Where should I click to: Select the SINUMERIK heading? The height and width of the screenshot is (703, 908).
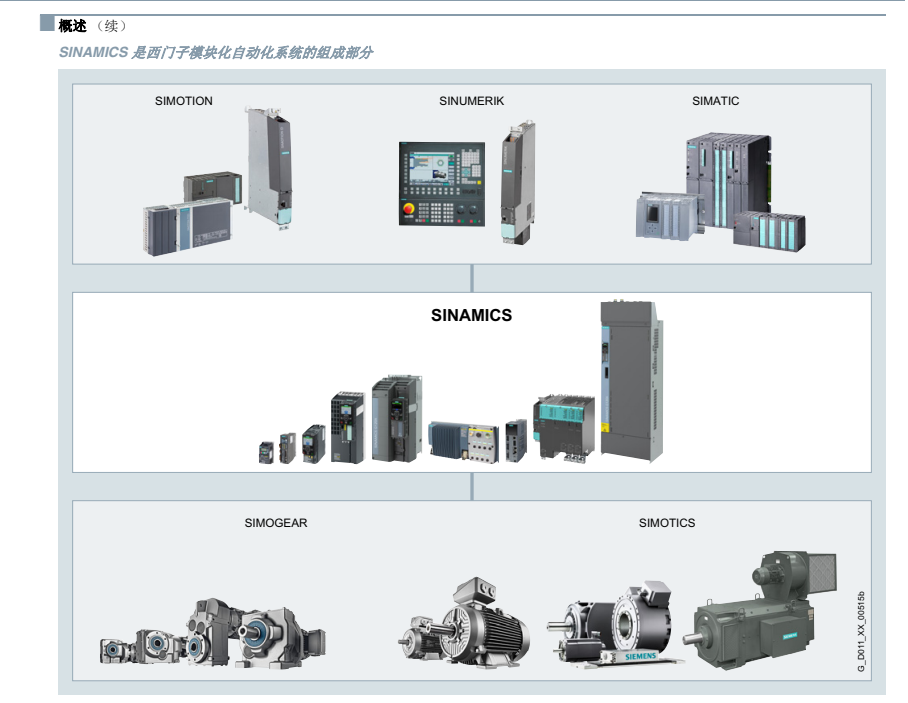tap(471, 101)
